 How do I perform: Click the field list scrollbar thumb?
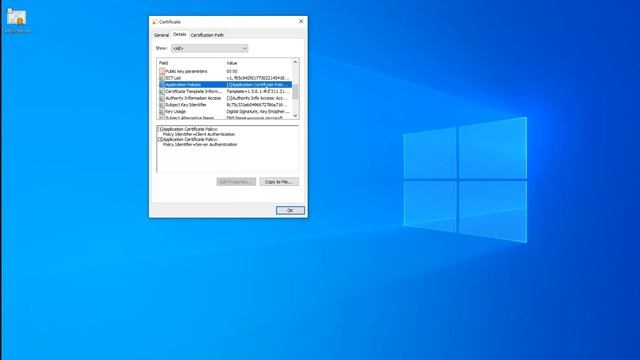click(295, 92)
